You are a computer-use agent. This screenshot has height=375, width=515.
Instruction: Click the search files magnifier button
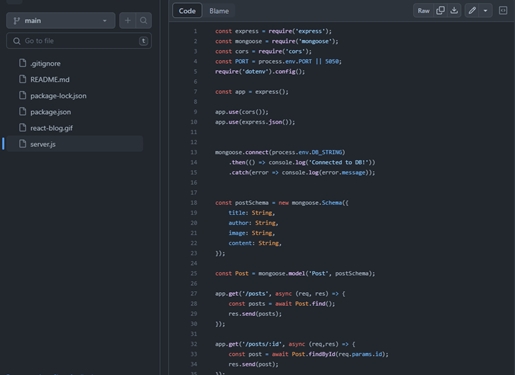point(144,21)
